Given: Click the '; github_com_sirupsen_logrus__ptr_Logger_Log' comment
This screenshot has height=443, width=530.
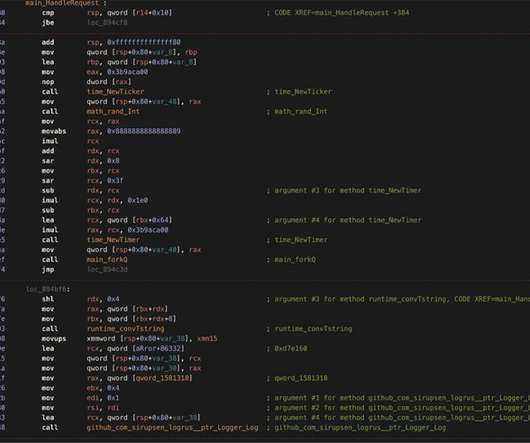Looking at the screenshot, I should 356,427.
